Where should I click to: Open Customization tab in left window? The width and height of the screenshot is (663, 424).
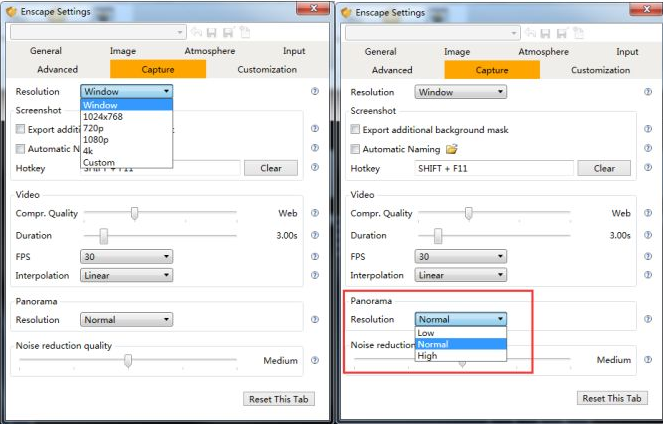click(267, 69)
